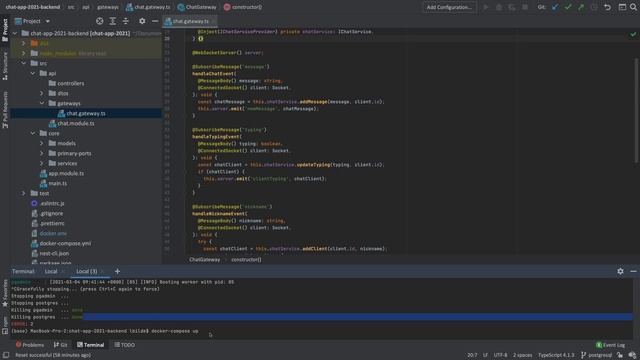Expand the services folder
The height and width of the screenshot is (360, 640).
(42, 163)
